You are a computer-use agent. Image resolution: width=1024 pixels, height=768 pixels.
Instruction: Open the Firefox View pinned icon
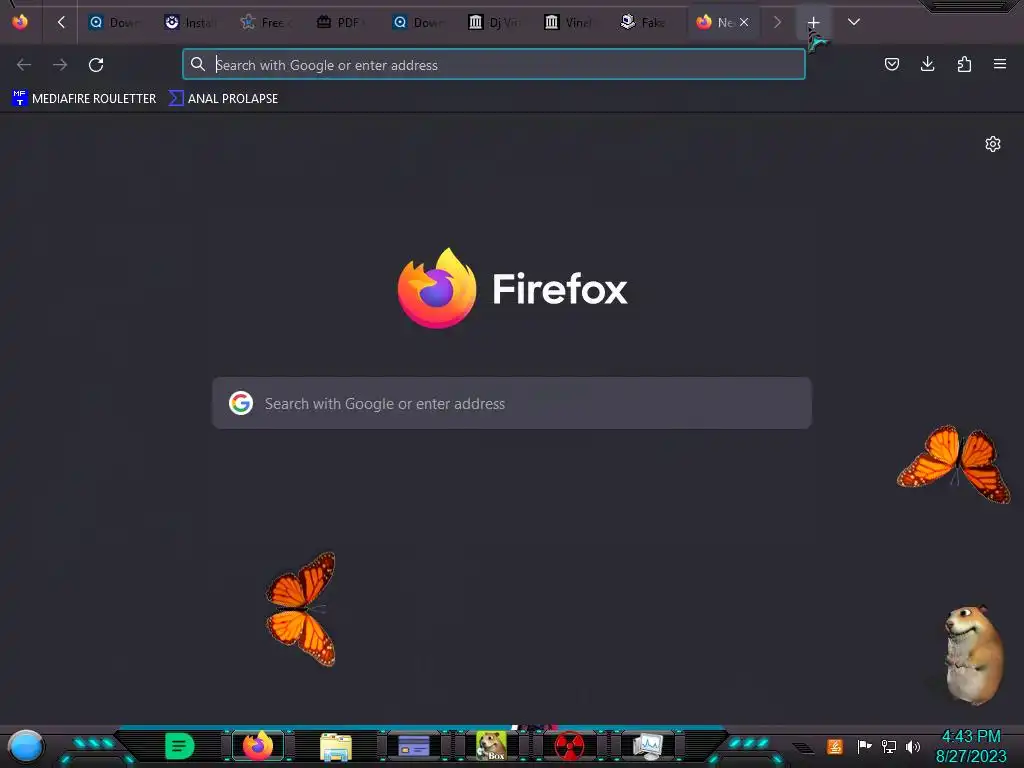coord(20,22)
